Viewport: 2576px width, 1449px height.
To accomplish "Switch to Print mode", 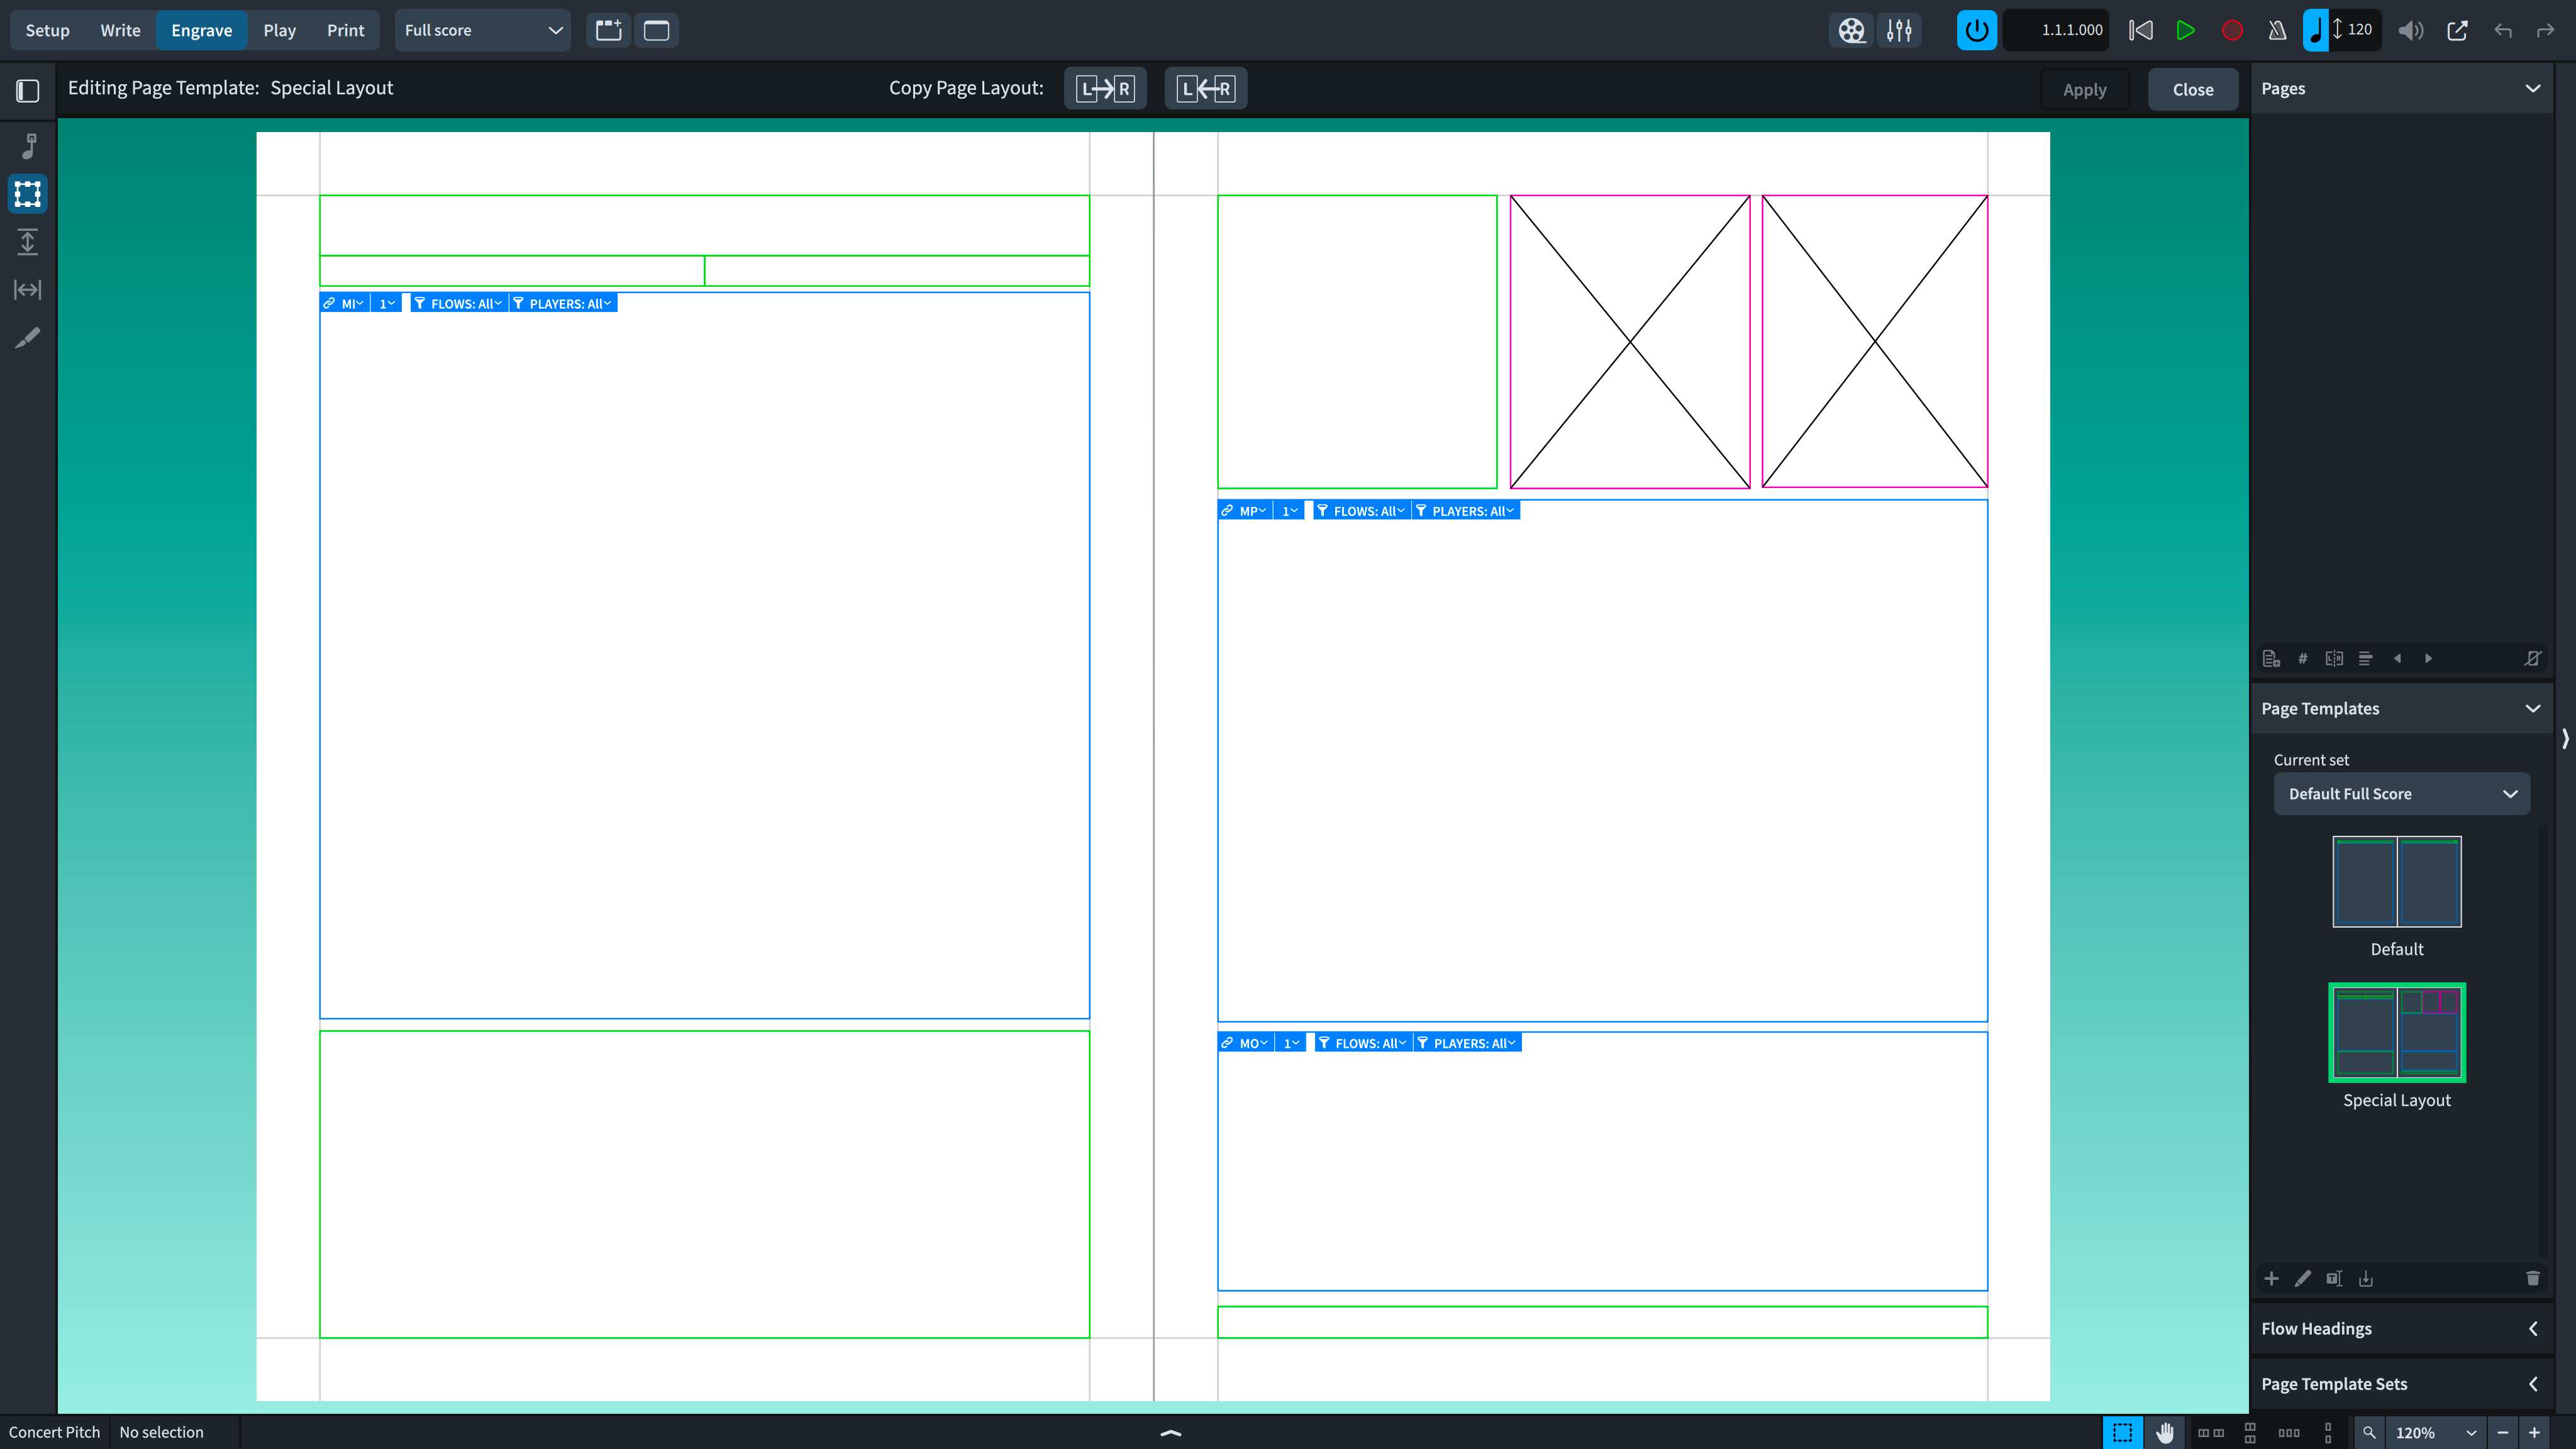I will click(345, 30).
